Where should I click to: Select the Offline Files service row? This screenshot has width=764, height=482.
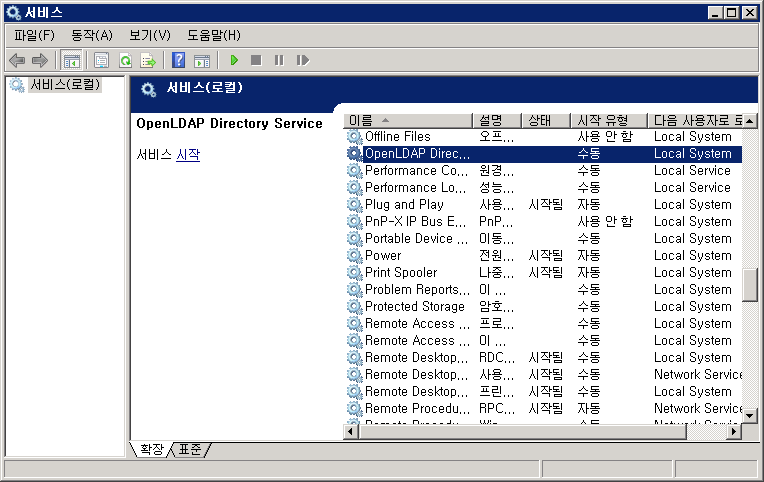point(543,136)
